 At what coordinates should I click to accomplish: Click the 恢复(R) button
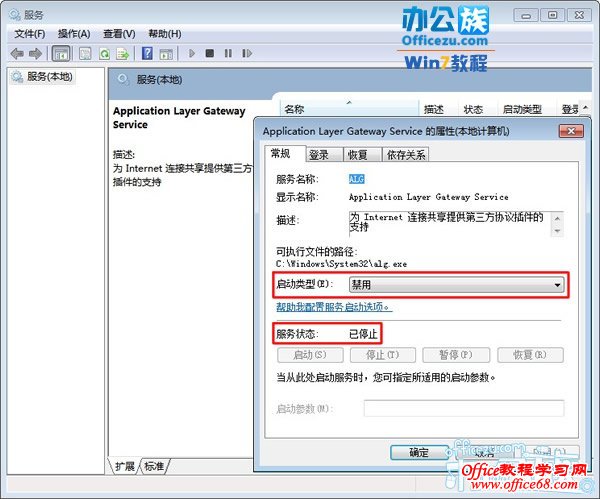530,355
